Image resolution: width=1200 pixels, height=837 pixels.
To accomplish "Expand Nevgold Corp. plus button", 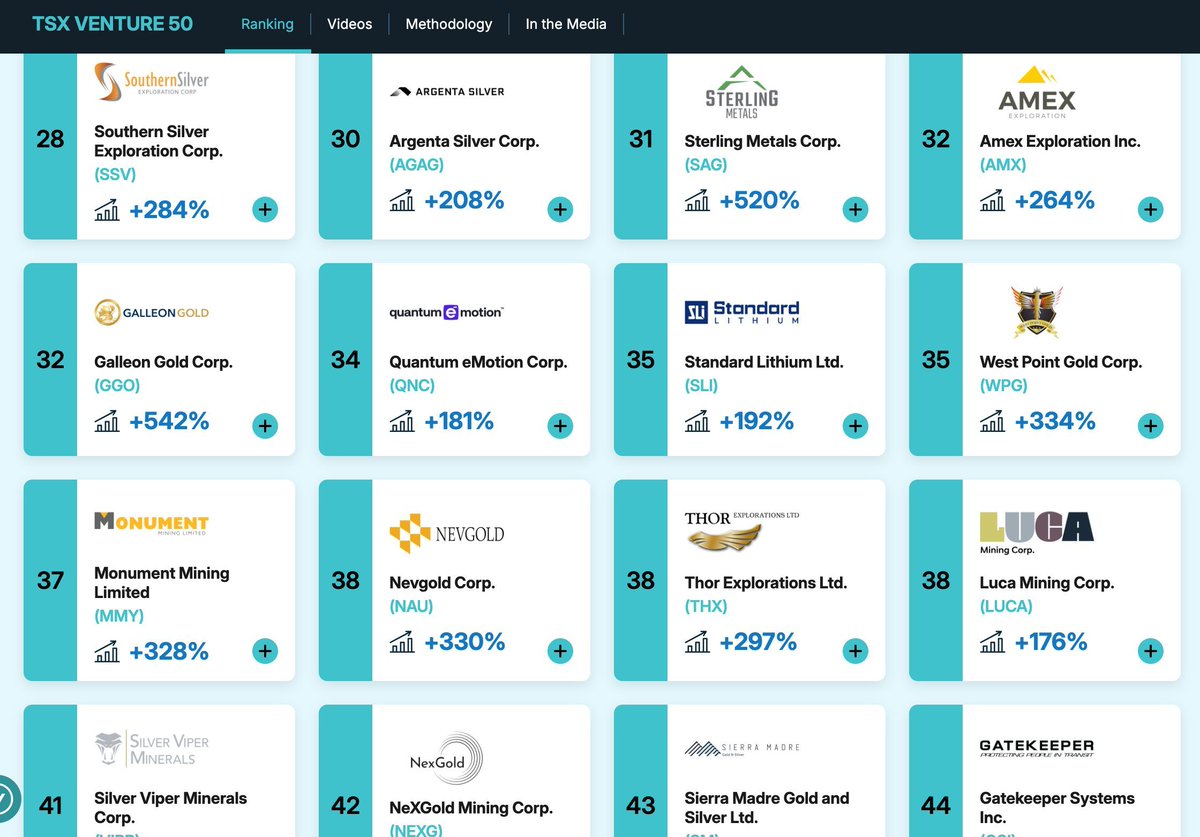I will click(560, 651).
